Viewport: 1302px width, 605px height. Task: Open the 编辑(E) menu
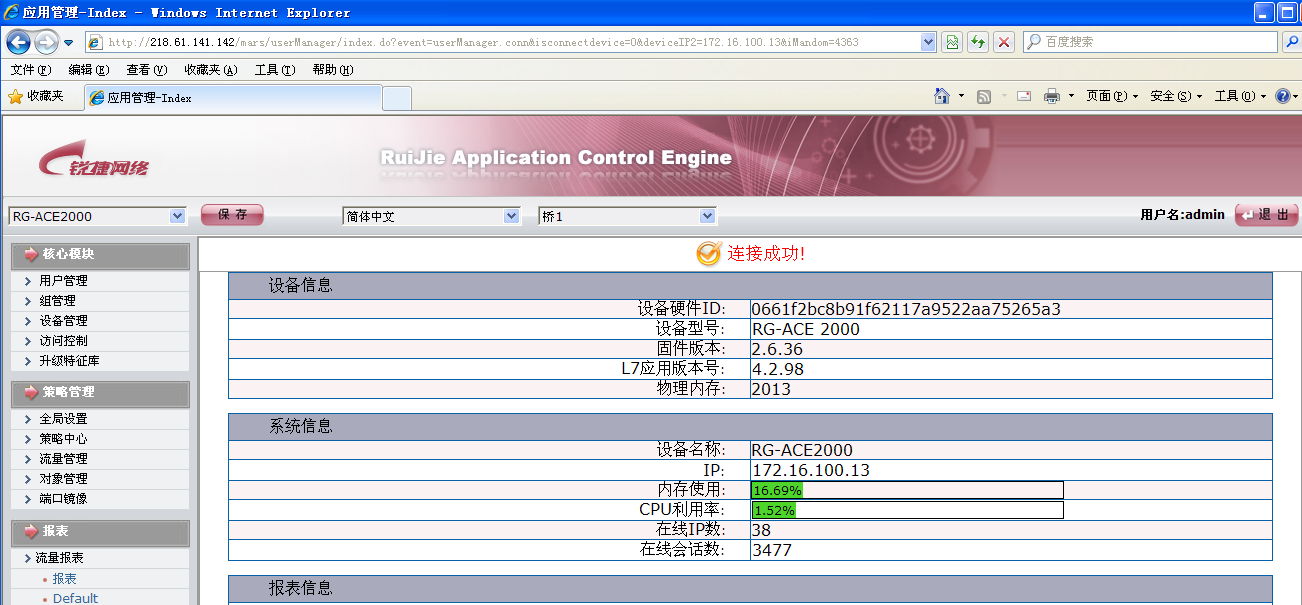tap(88, 69)
